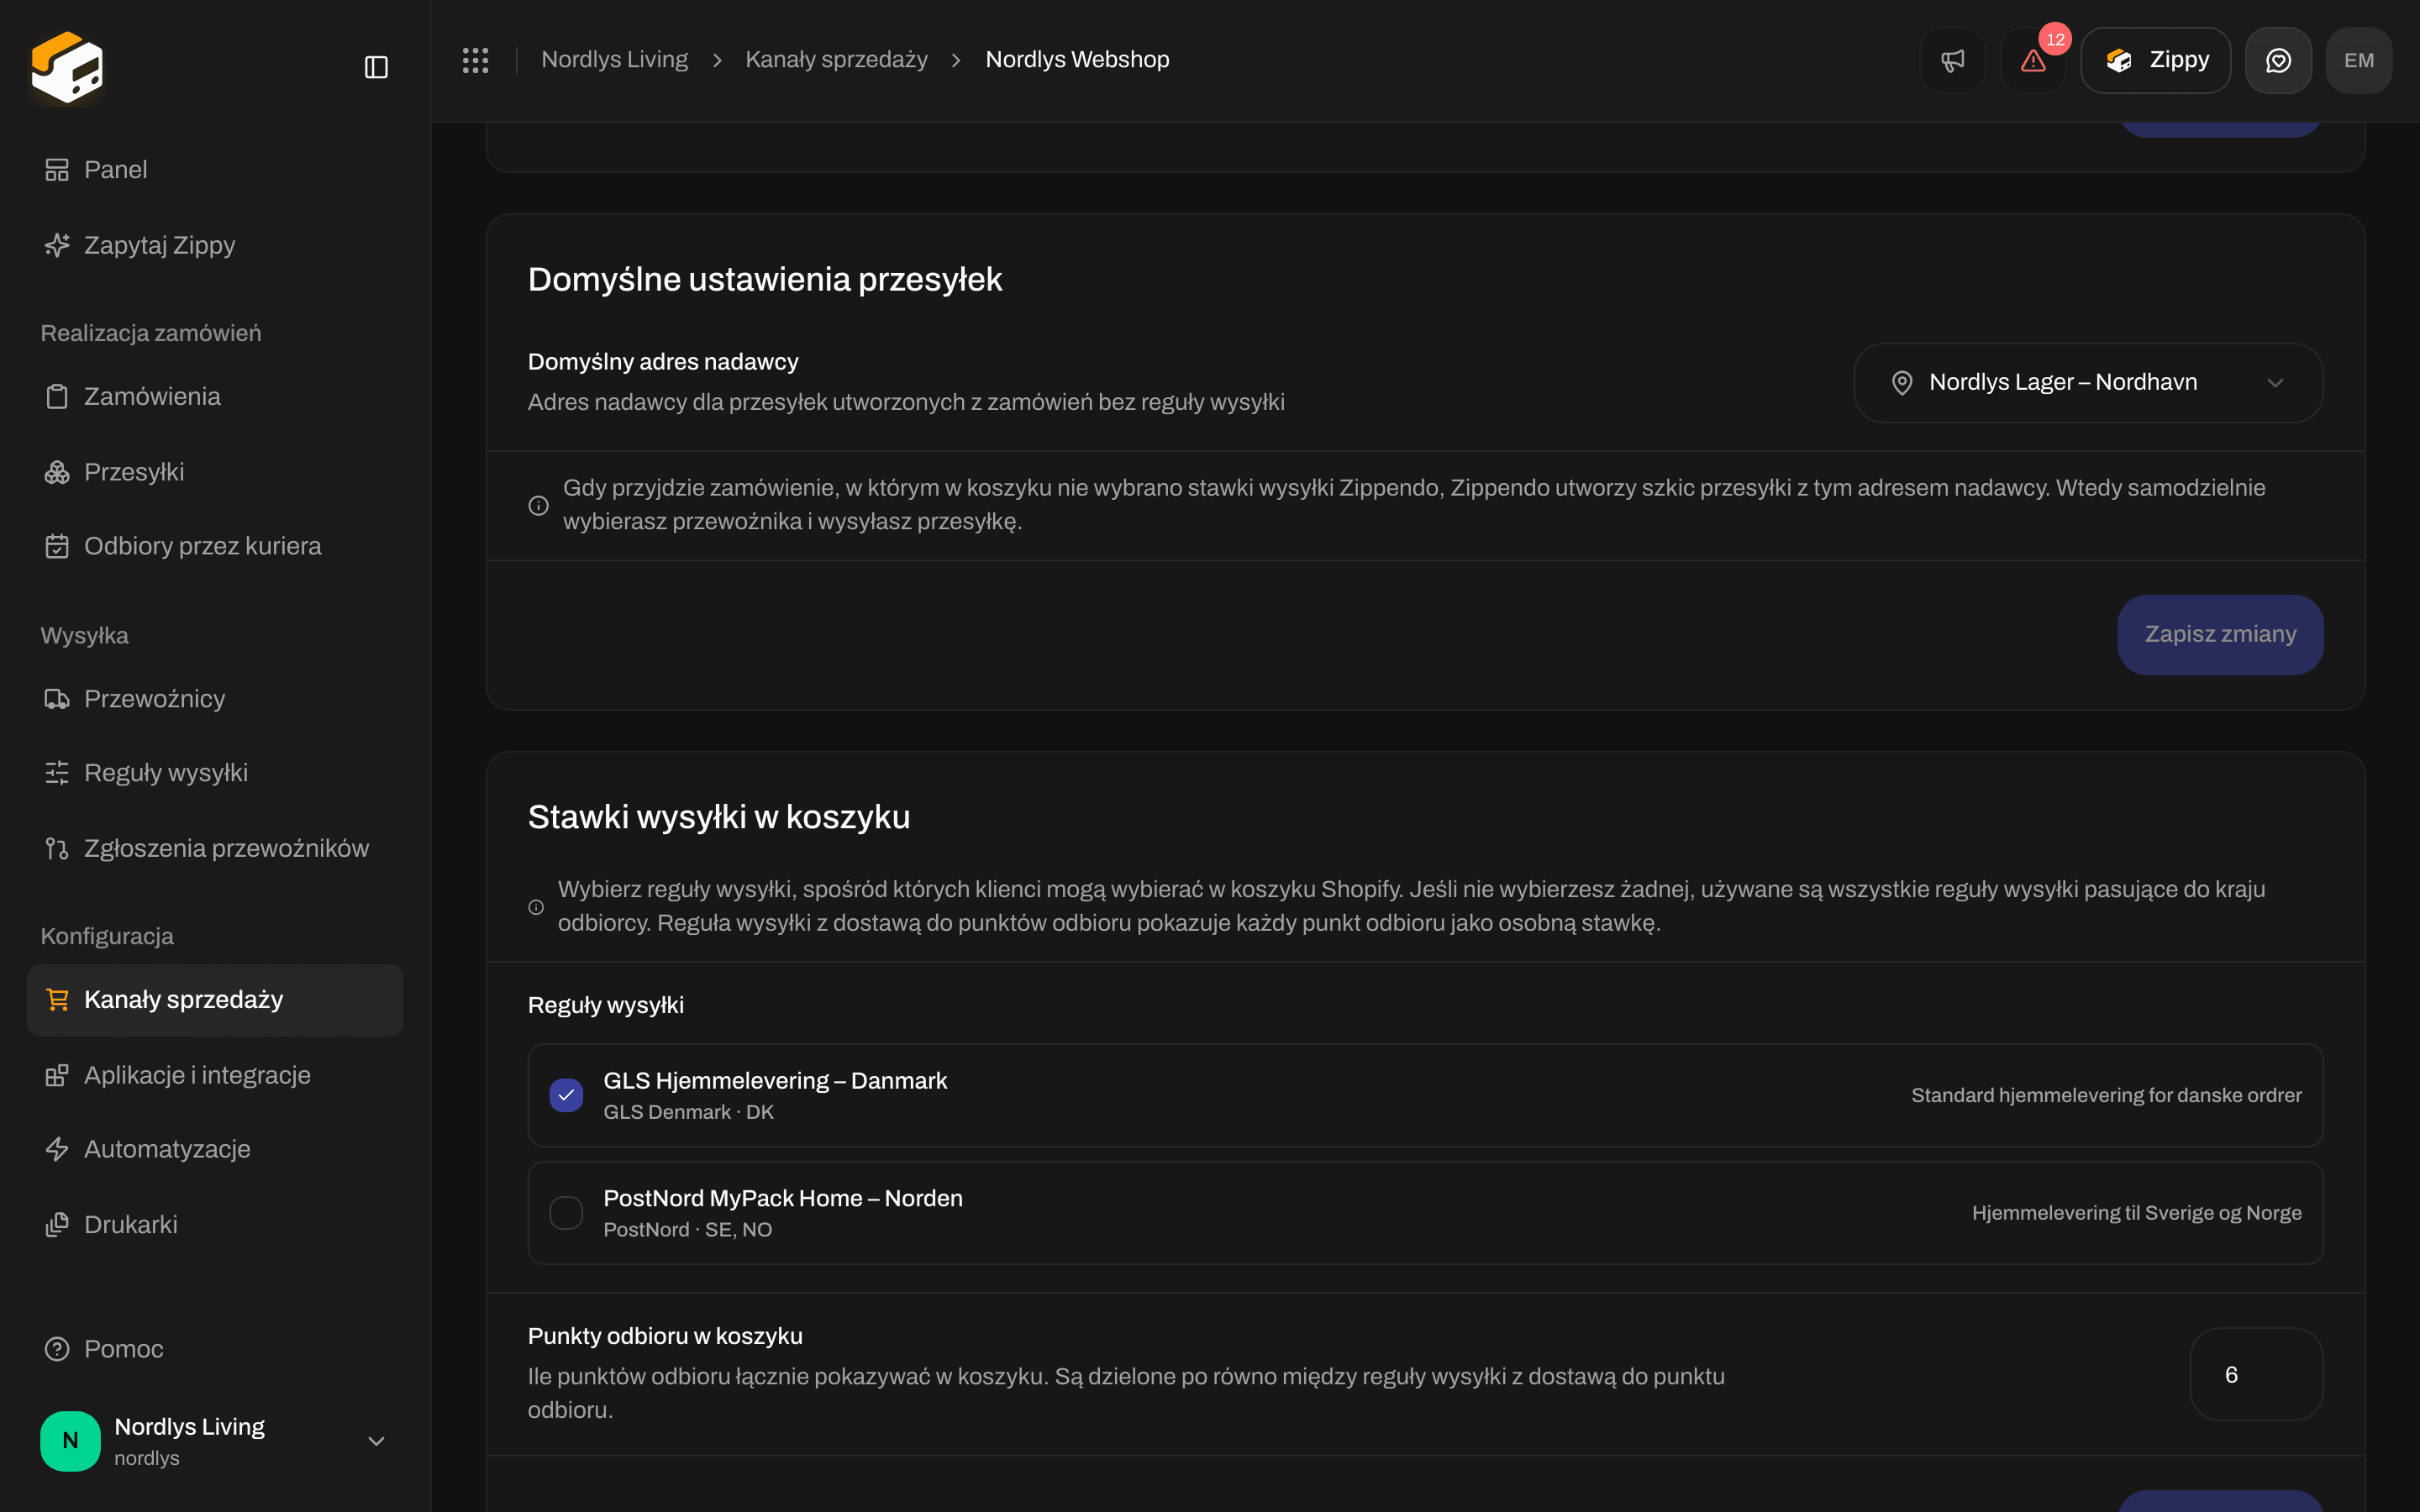This screenshot has width=2420, height=1512.
Task: Click the Nordlys Webshop breadcrumb
Action: [1077, 60]
